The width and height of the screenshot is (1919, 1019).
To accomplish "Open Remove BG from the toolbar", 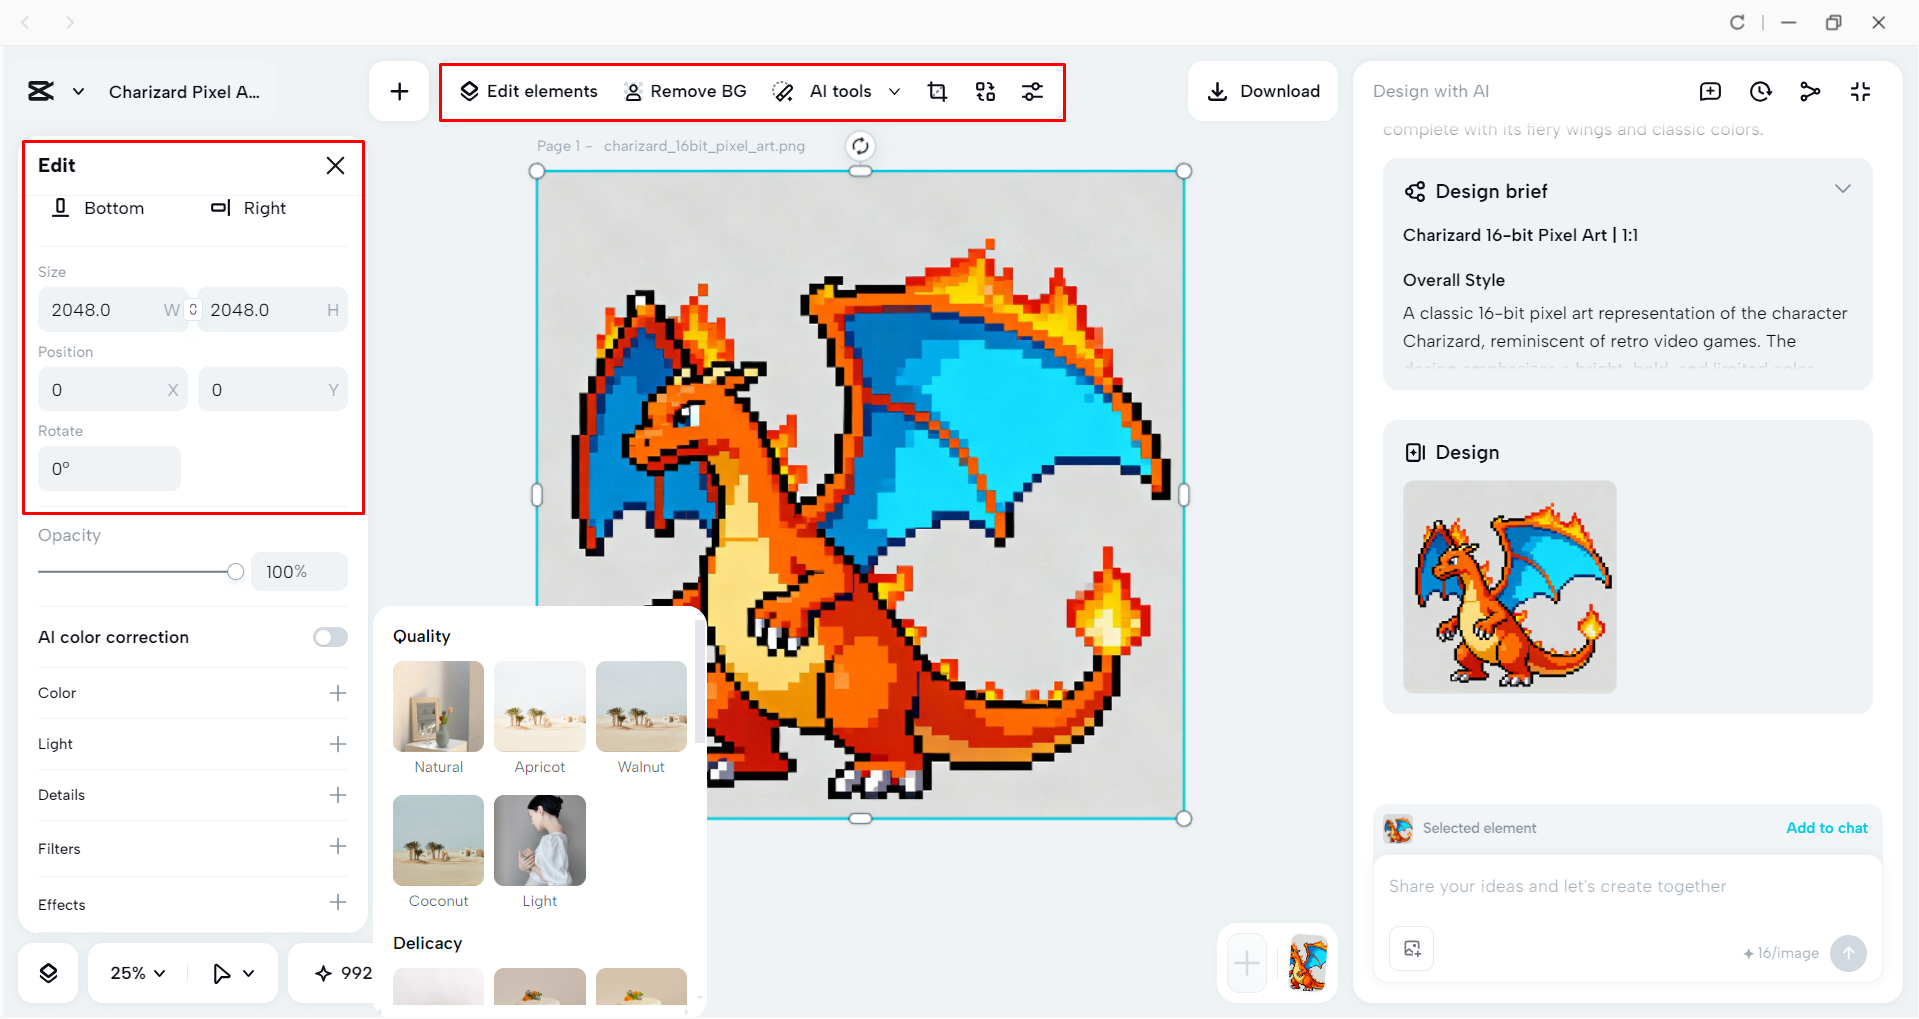I will coord(685,91).
